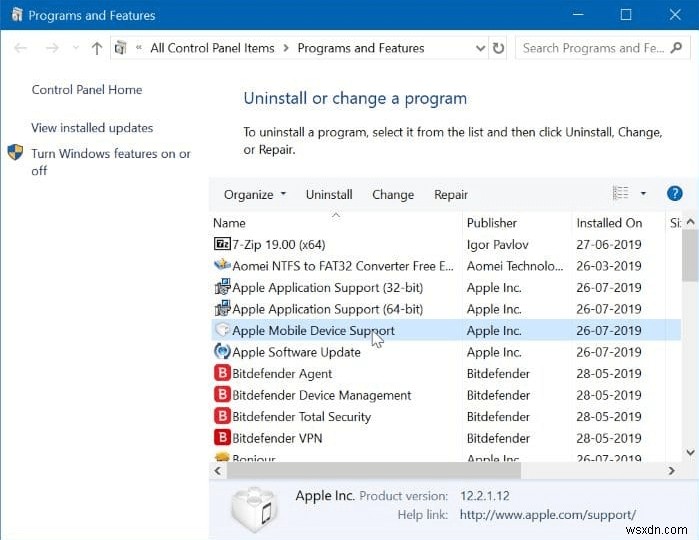Click the horizontal scrollbar thumb

[x=374, y=470]
